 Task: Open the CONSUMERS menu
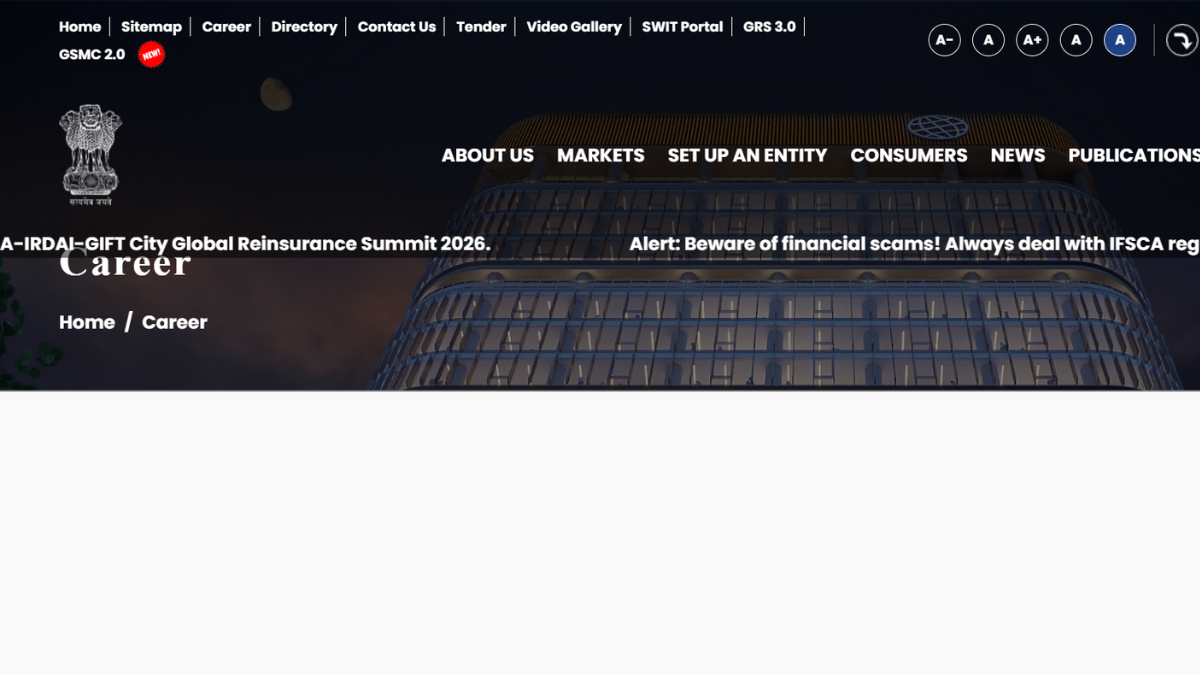tap(908, 155)
